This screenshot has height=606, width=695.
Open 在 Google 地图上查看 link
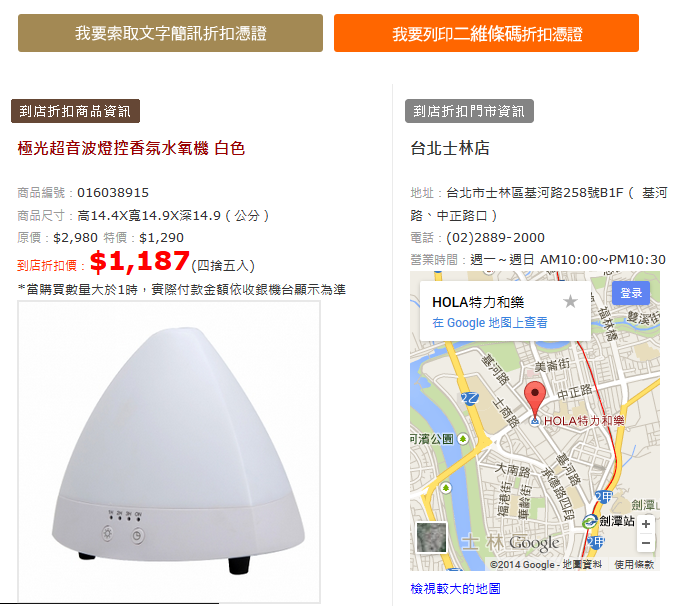(490, 323)
